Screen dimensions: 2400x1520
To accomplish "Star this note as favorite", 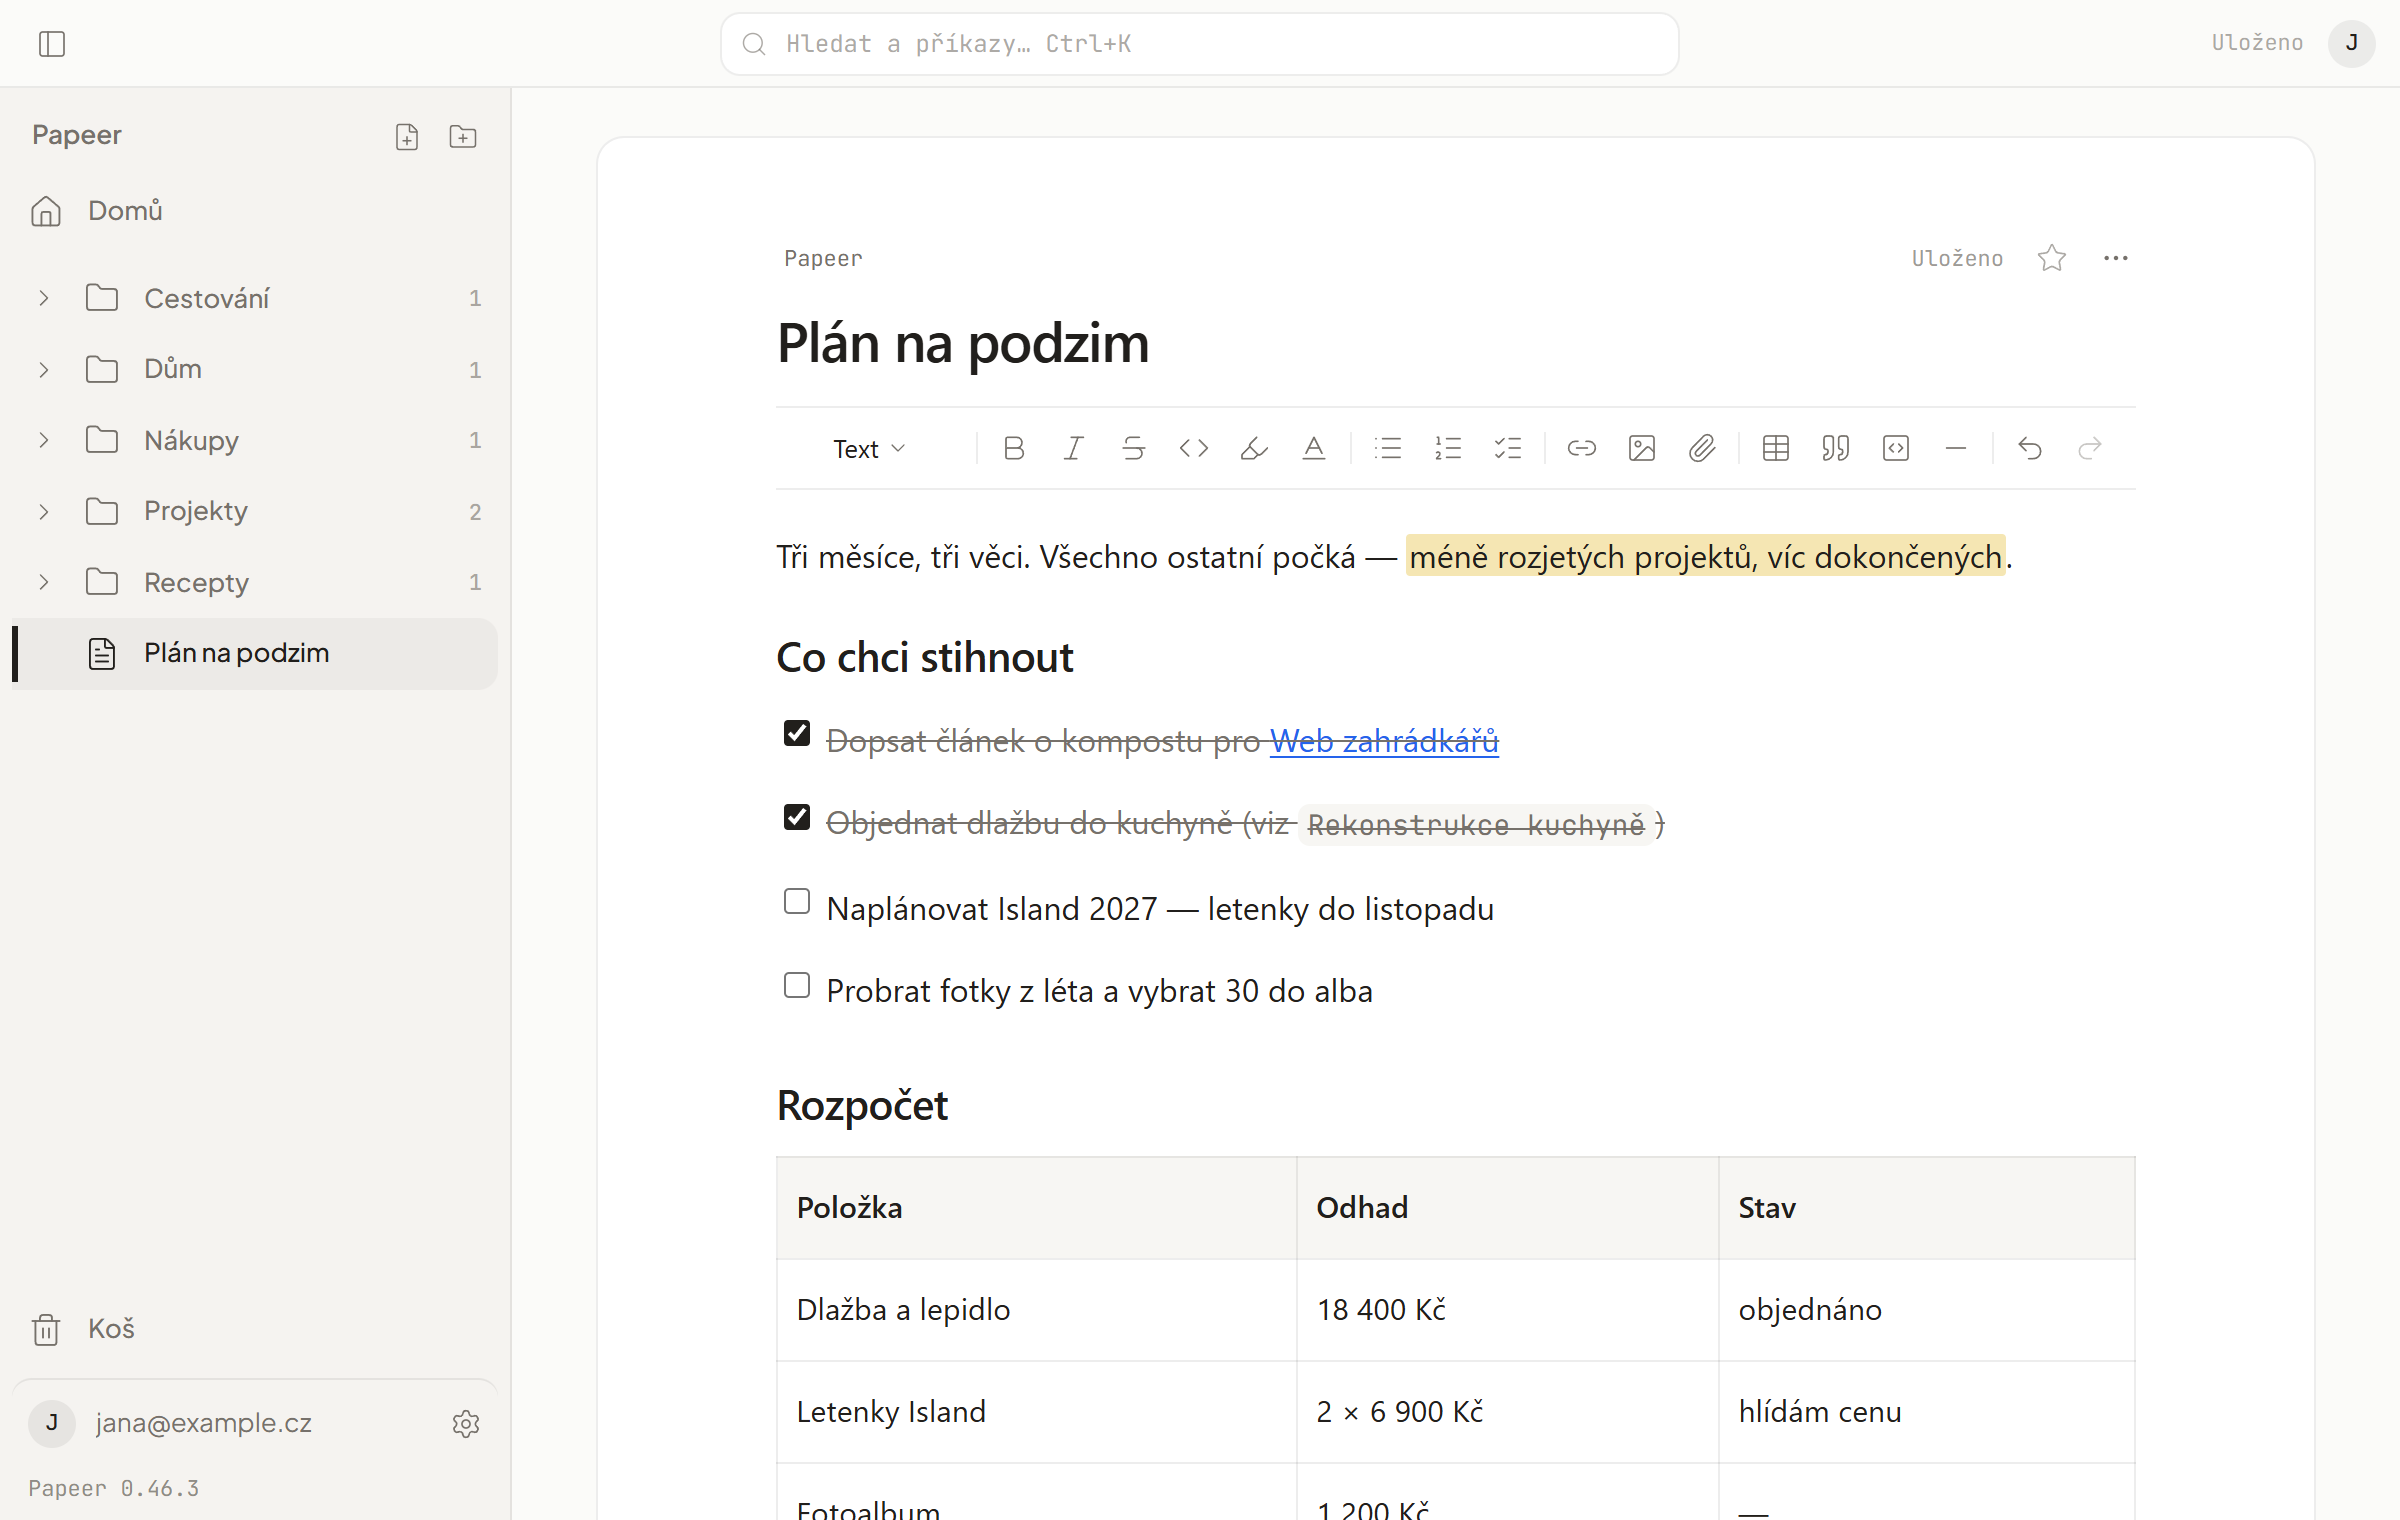I will [2052, 259].
